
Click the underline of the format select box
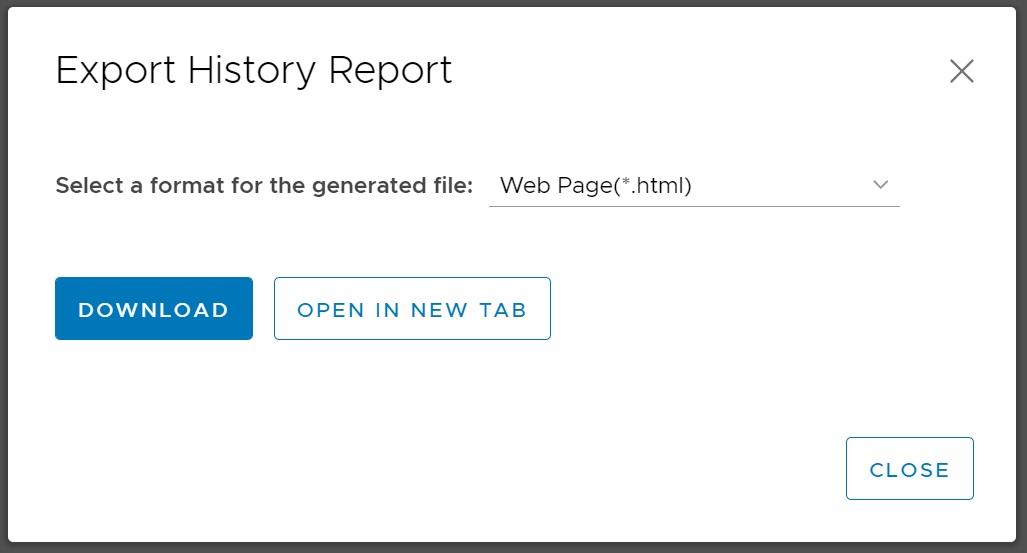pos(694,206)
